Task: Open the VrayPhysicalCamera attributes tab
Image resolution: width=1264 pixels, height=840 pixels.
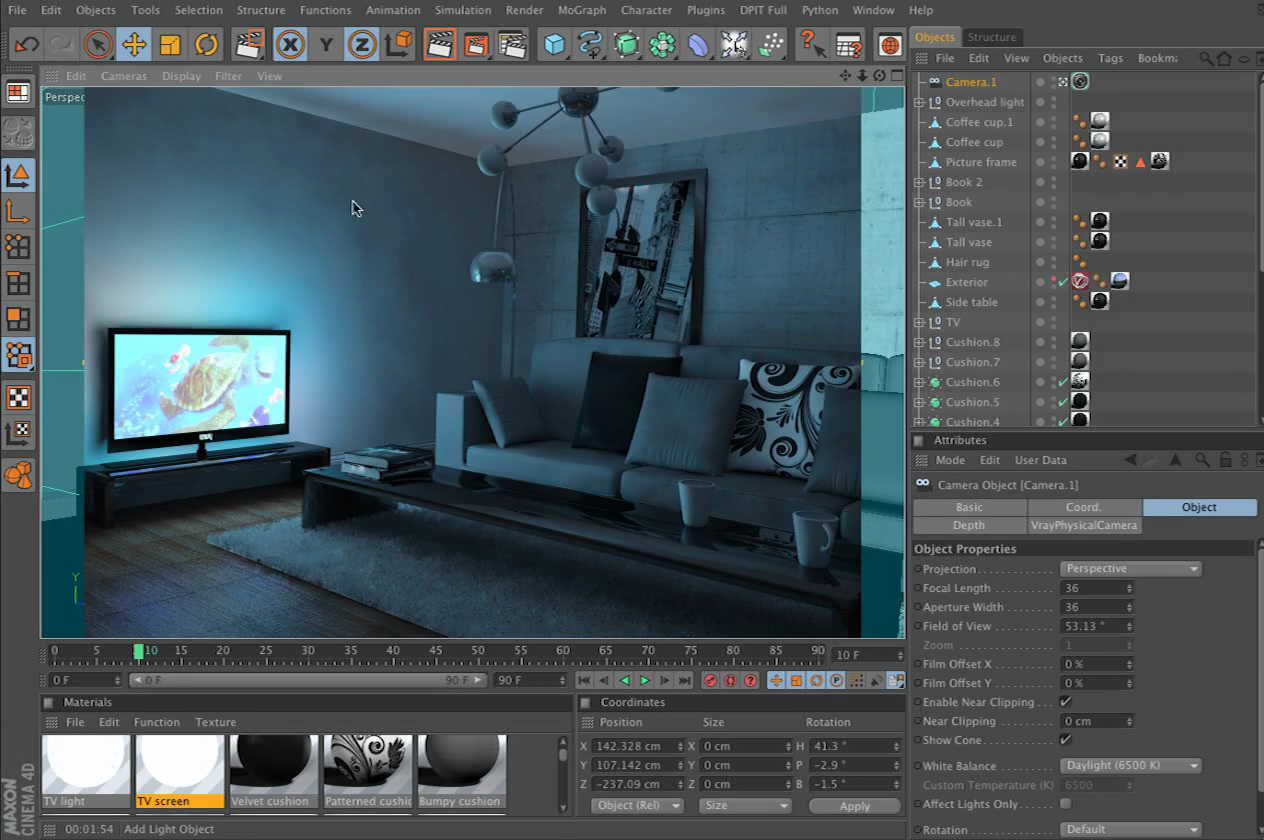Action: (x=1084, y=525)
